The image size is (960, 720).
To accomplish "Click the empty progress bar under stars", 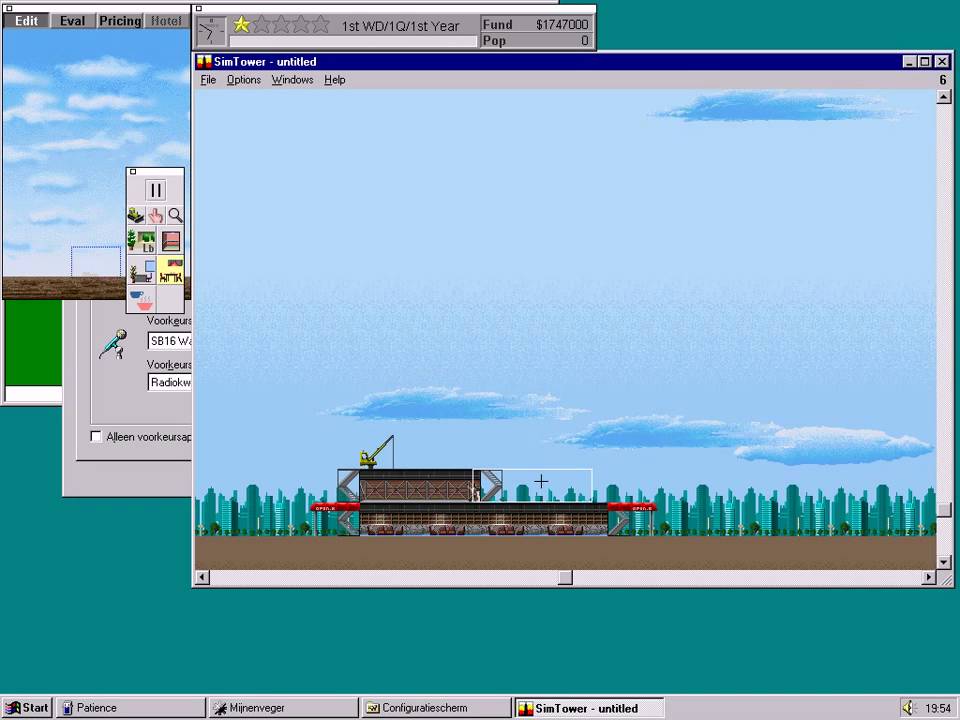I will 353,41.
